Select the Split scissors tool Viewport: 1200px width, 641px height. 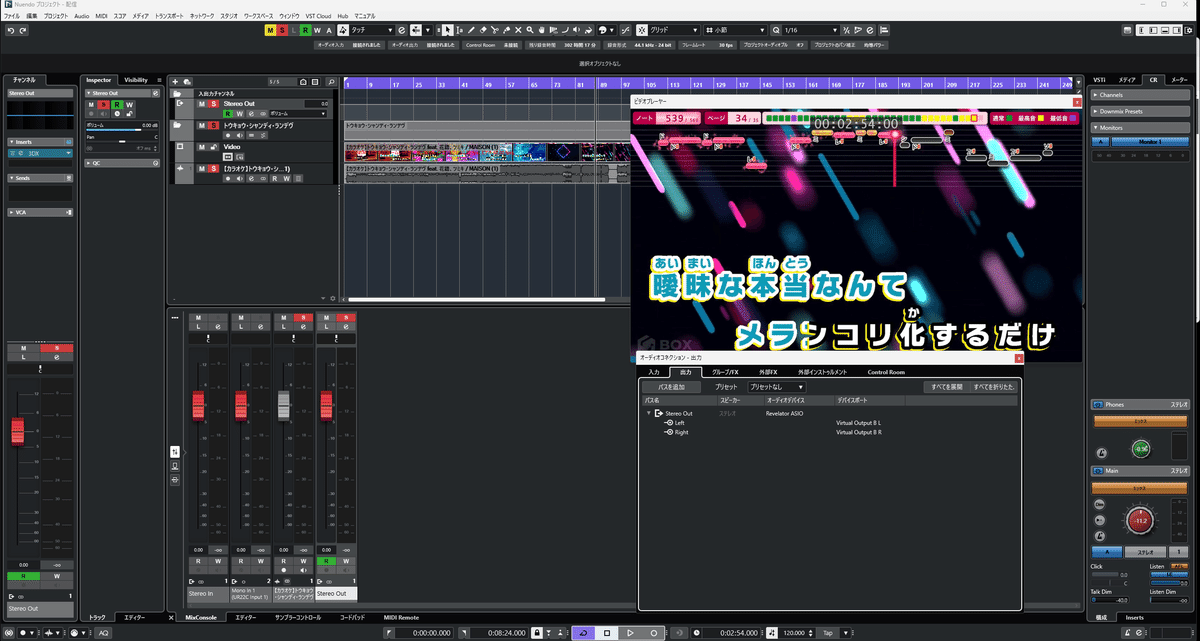495,31
